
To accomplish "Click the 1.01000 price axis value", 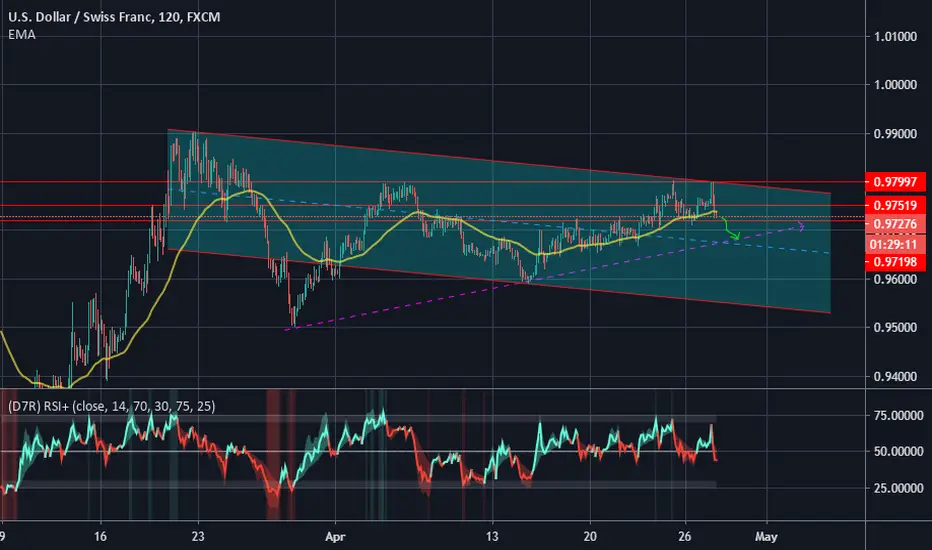I will [x=895, y=37].
